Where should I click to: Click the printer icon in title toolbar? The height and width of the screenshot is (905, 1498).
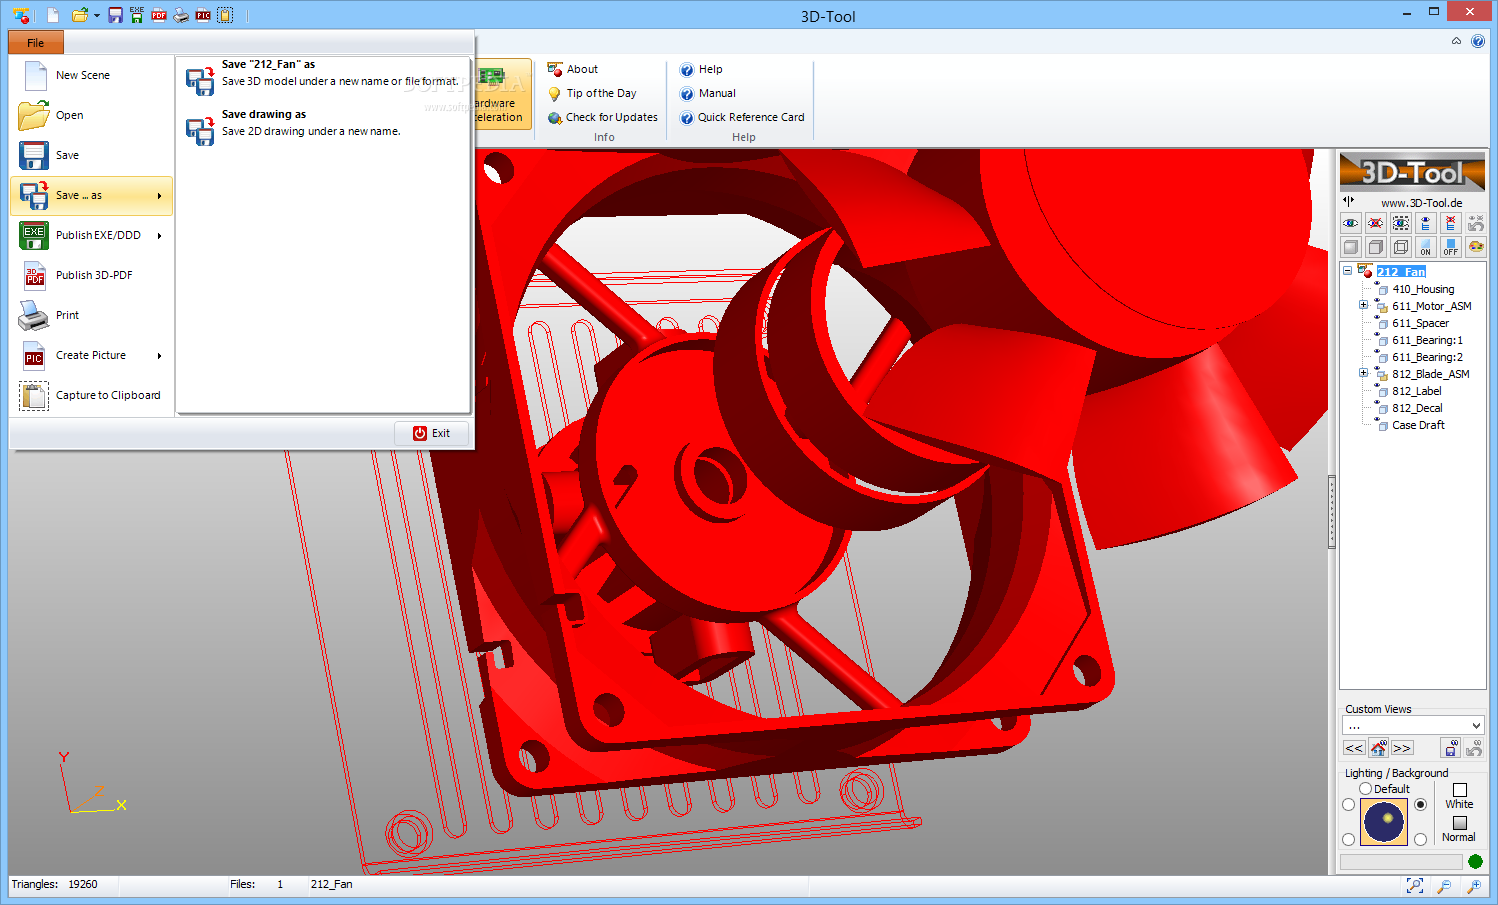[x=181, y=15]
